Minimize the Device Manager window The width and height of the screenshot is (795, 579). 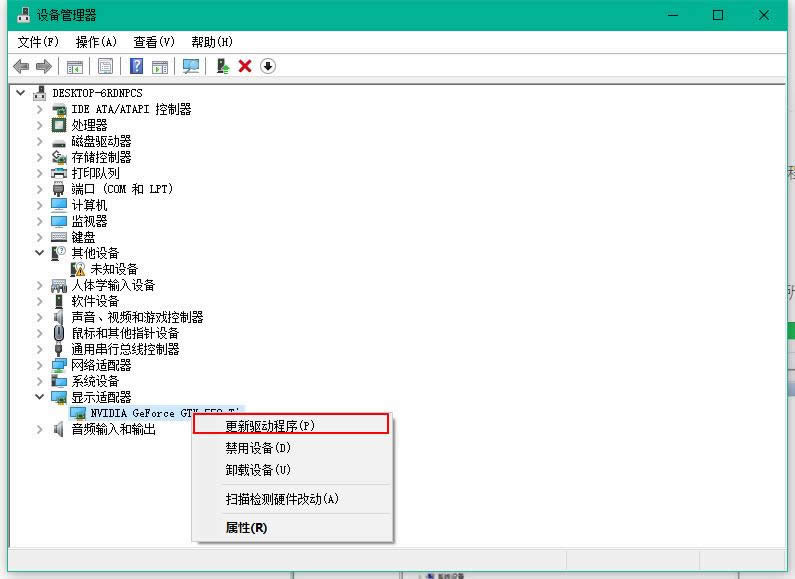(673, 15)
